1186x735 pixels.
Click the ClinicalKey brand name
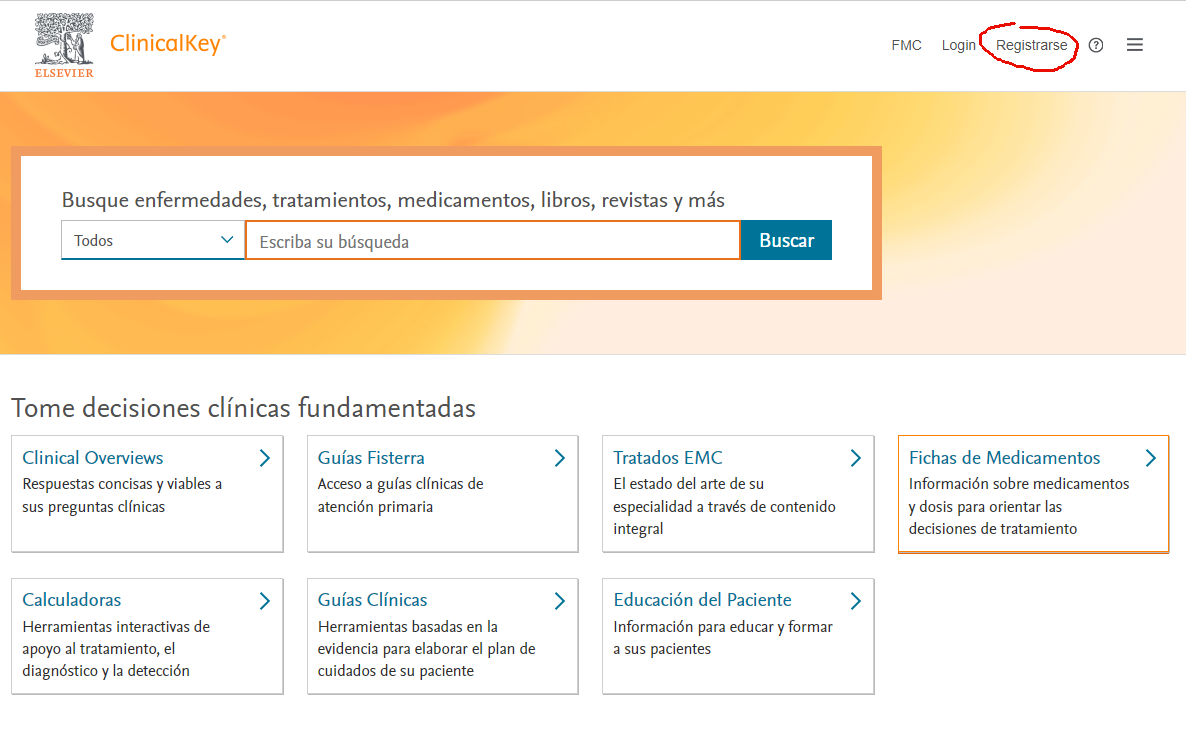click(x=167, y=44)
